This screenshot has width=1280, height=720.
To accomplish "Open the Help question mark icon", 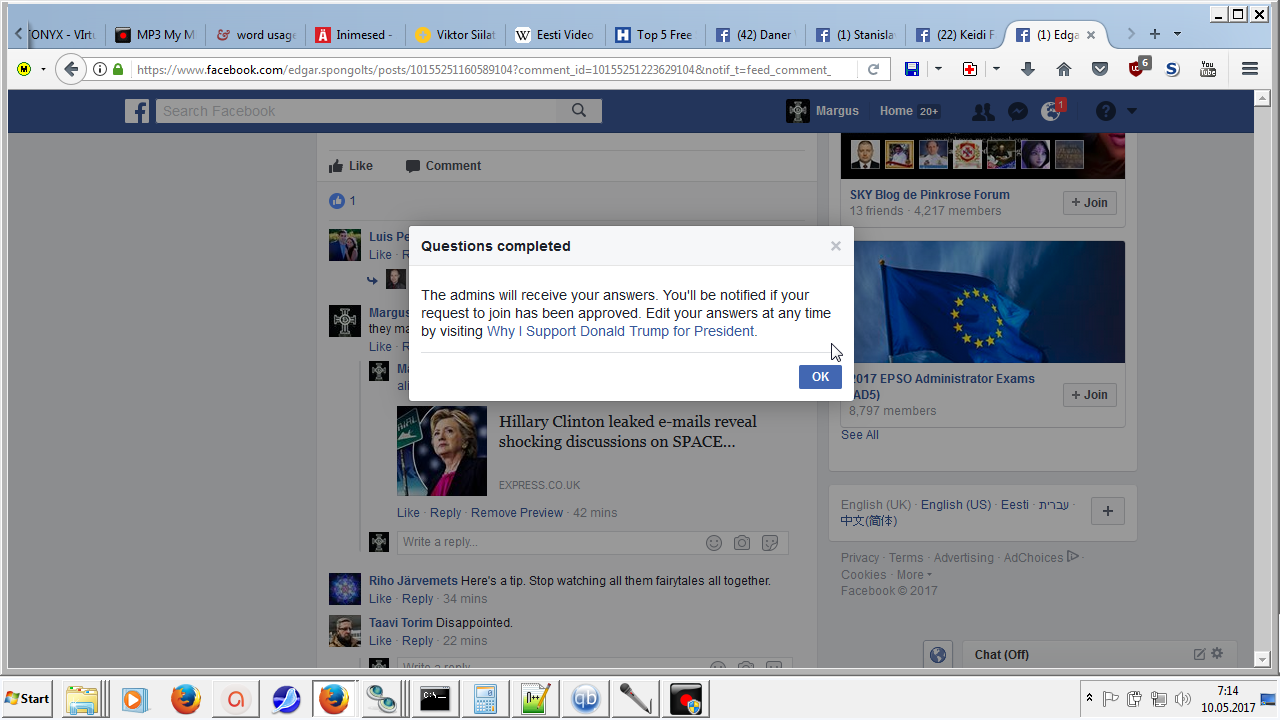I will tap(1105, 111).
